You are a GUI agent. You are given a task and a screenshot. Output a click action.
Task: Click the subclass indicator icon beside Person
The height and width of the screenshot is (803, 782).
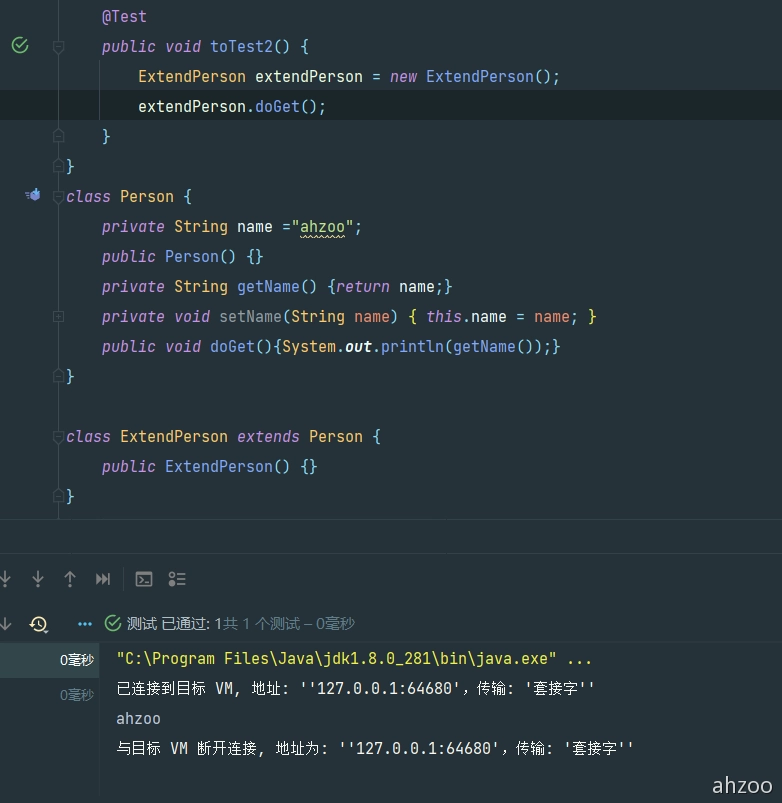[x=33, y=195]
